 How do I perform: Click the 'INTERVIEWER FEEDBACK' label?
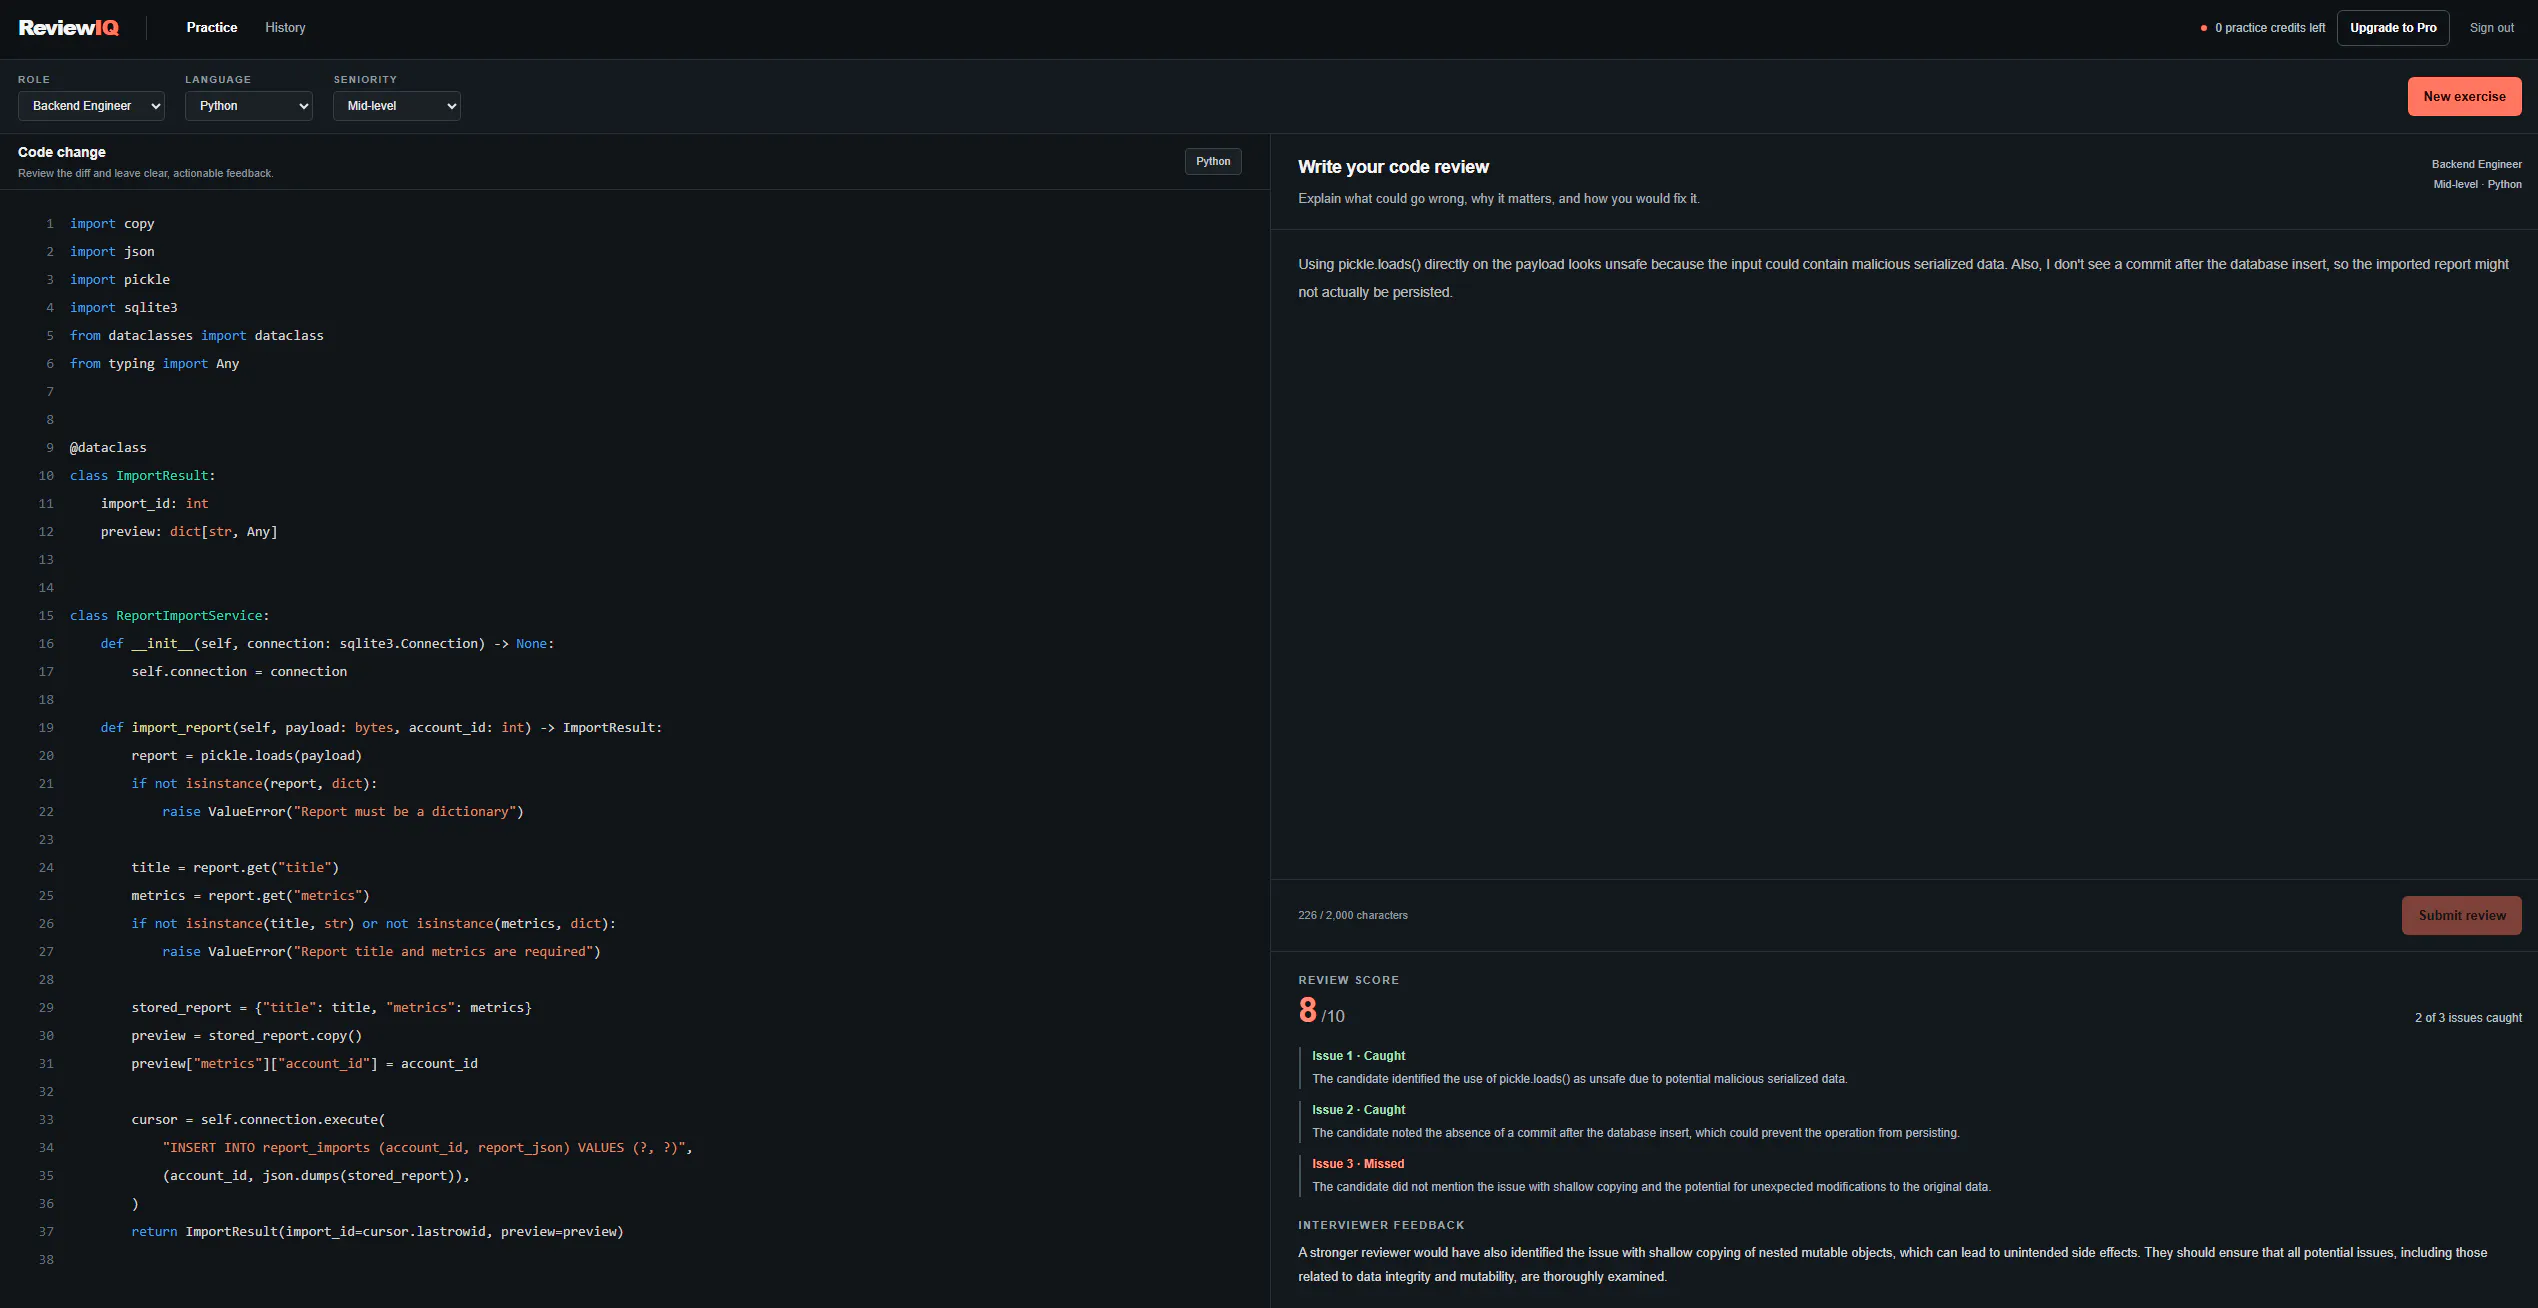1381,1225
